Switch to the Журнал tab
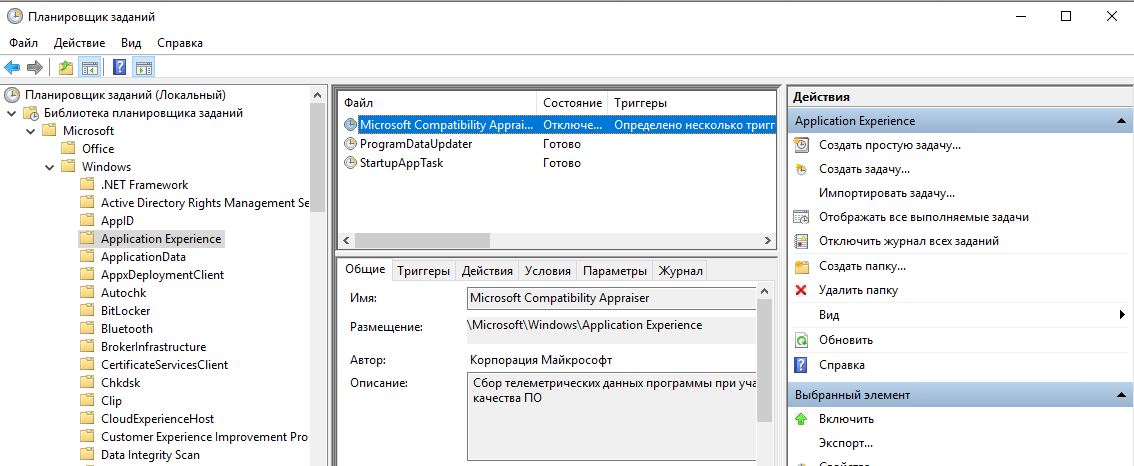 click(680, 271)
